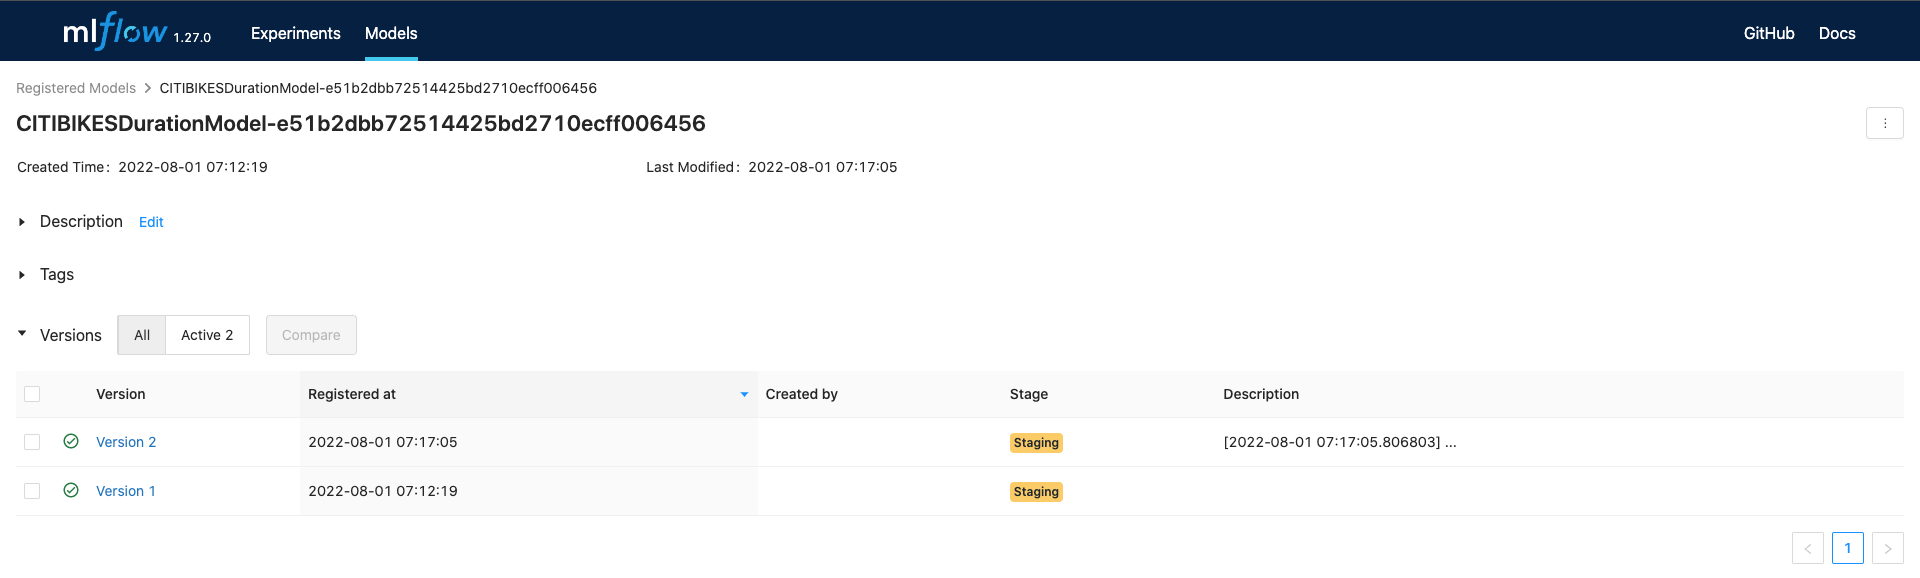Open the three-dot model actions menu
Viewport: 1920px width, 578px height.
point(1884,123)
